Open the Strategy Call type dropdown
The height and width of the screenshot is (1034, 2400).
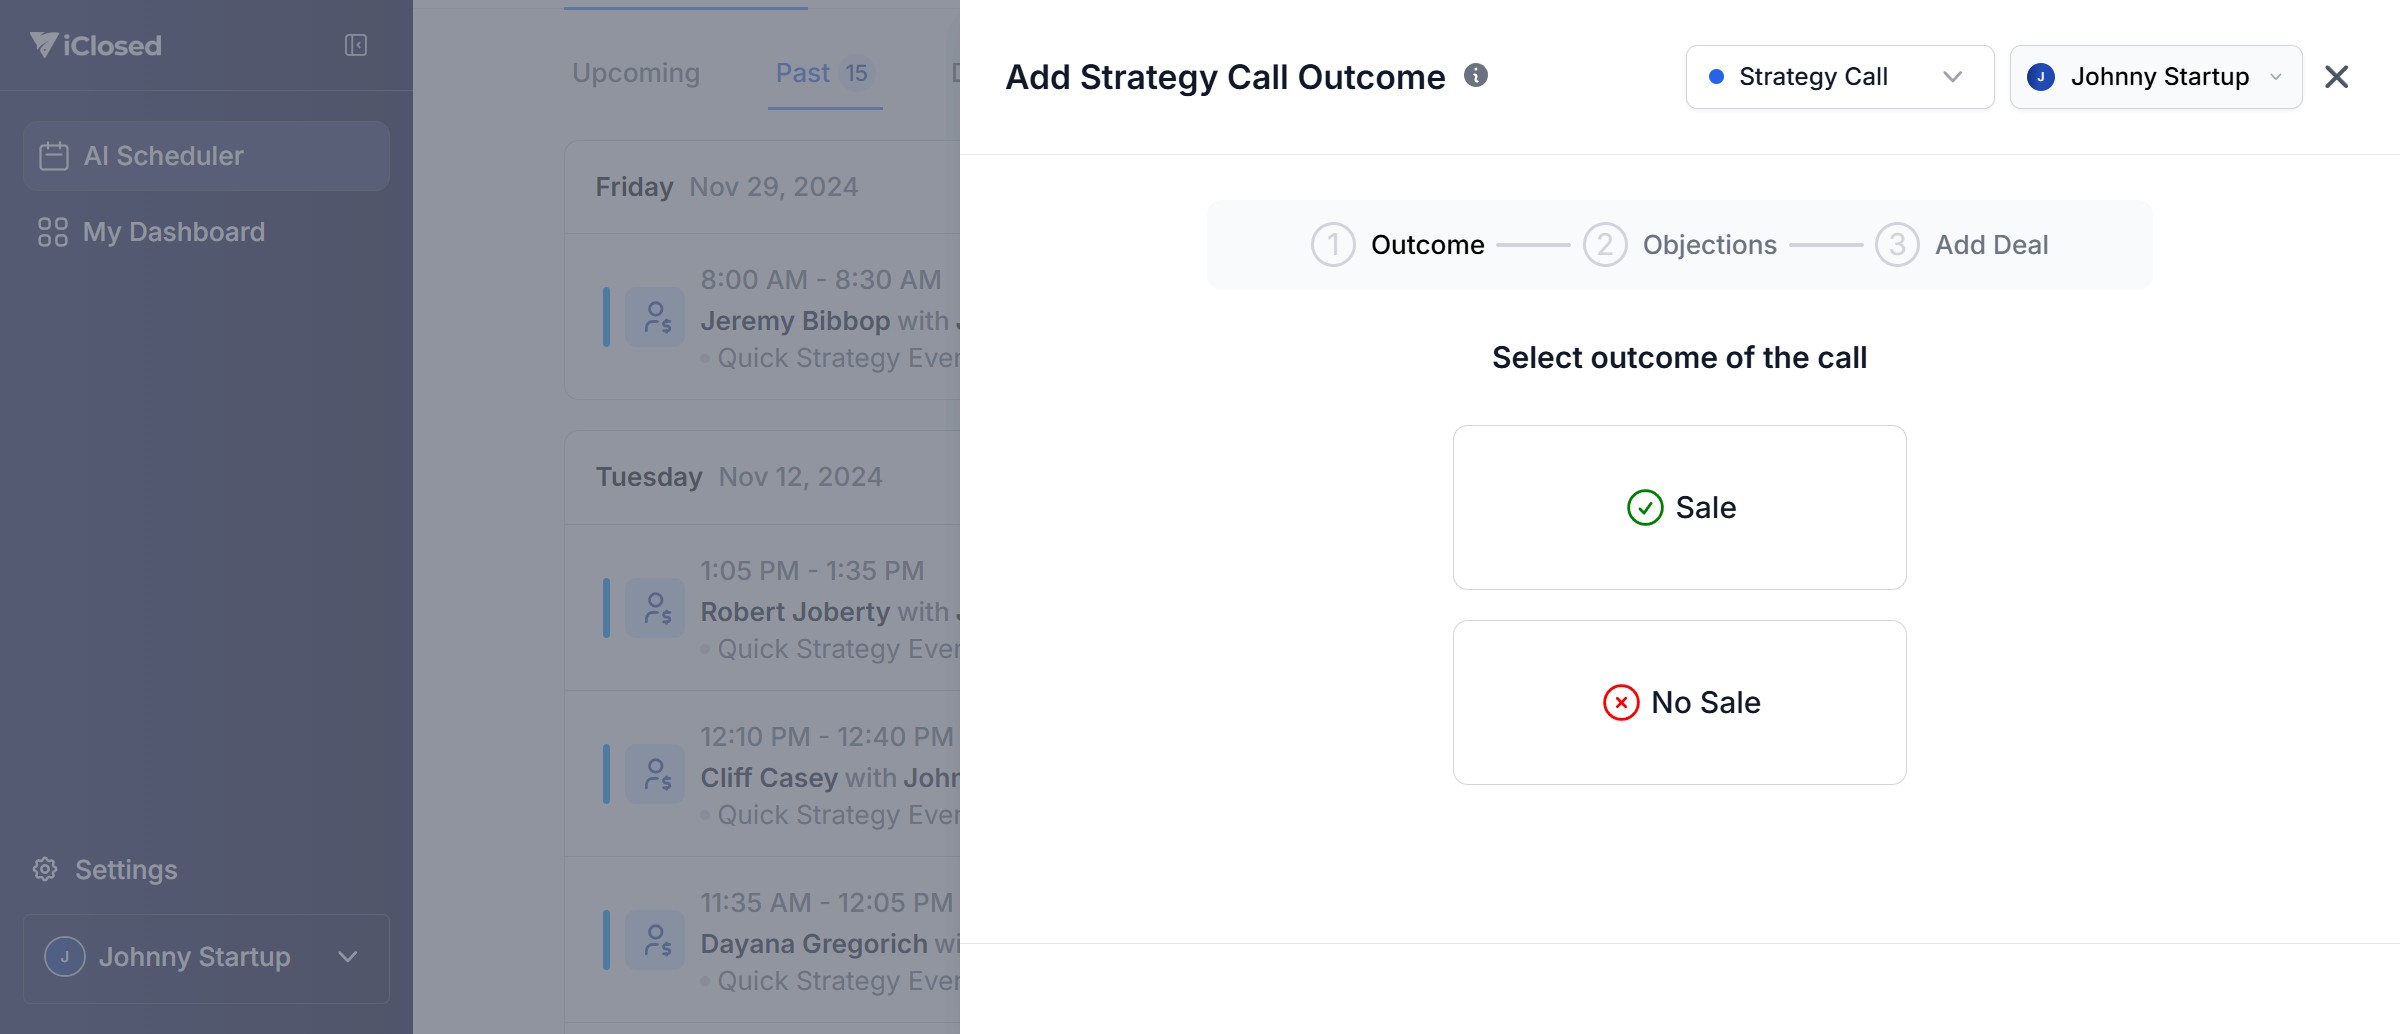click(x=1839, y=77)
